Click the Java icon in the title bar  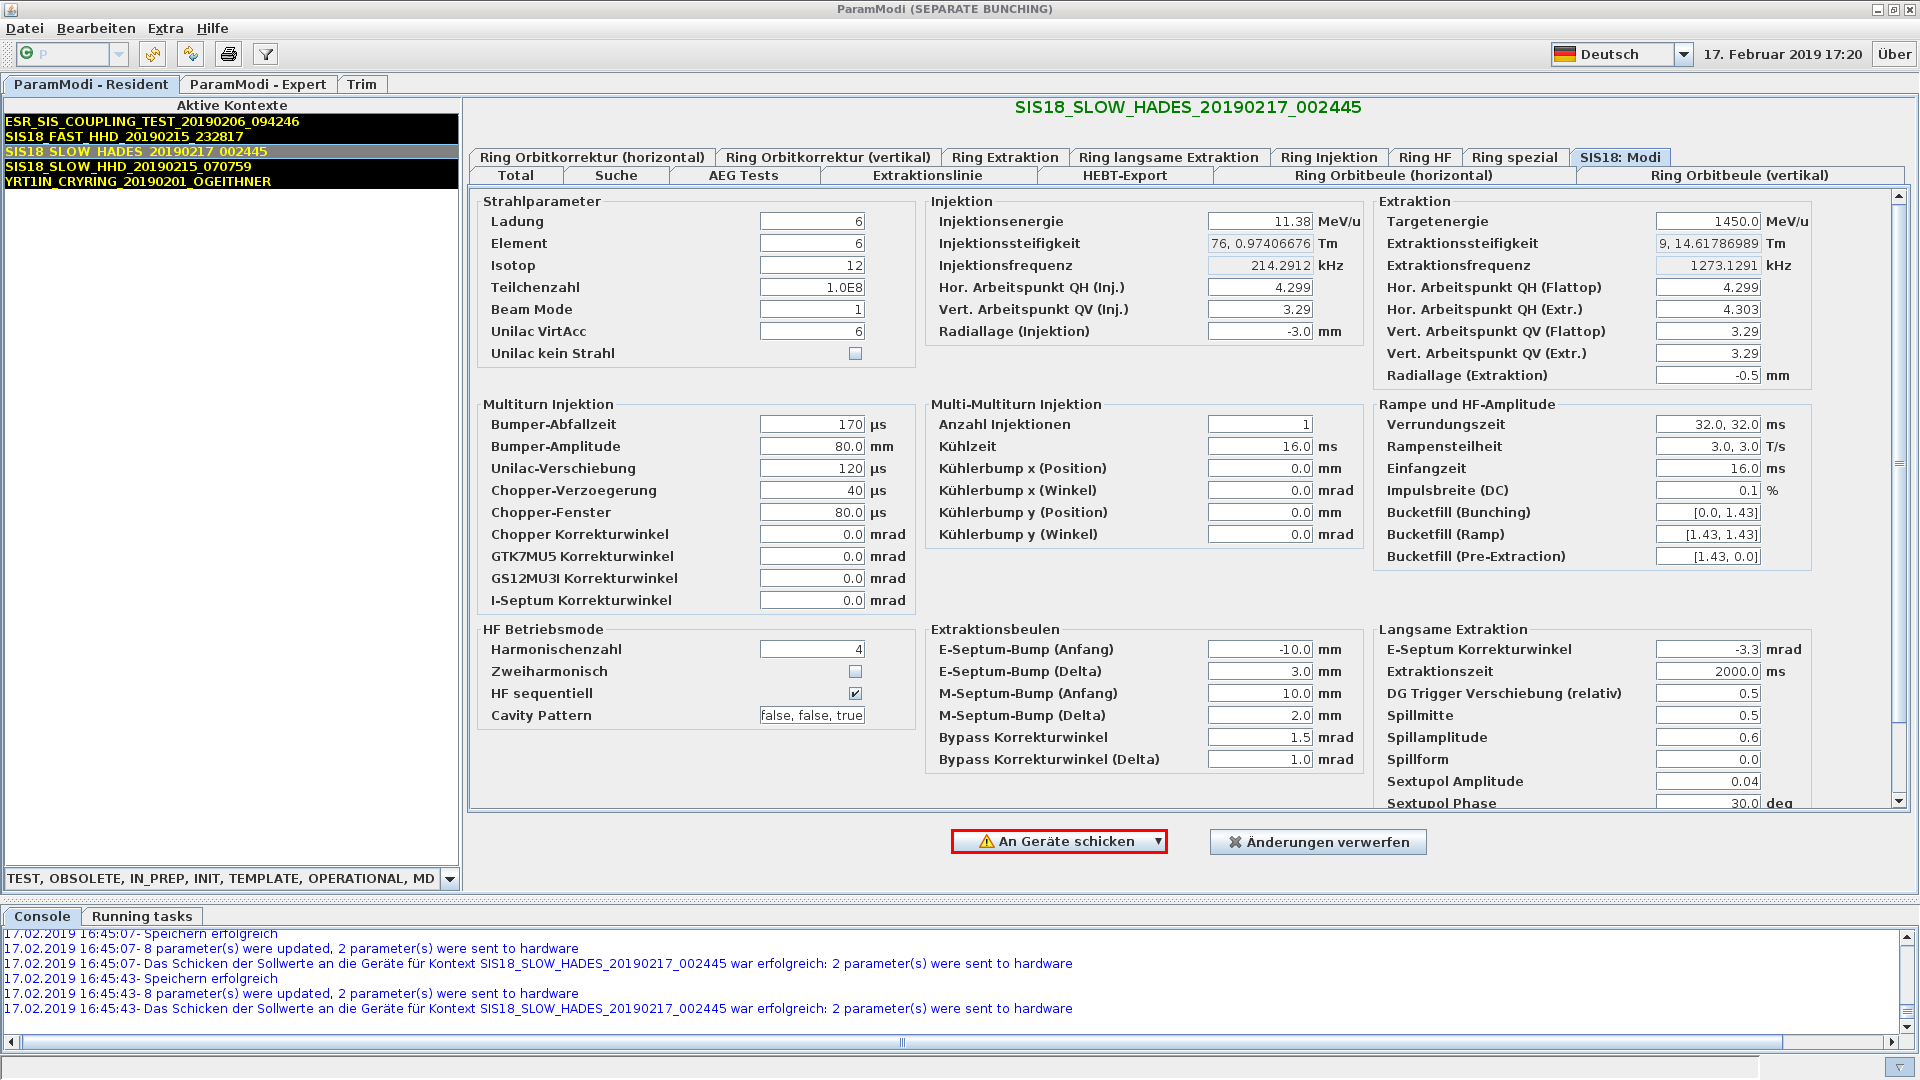tap(11, 9)
